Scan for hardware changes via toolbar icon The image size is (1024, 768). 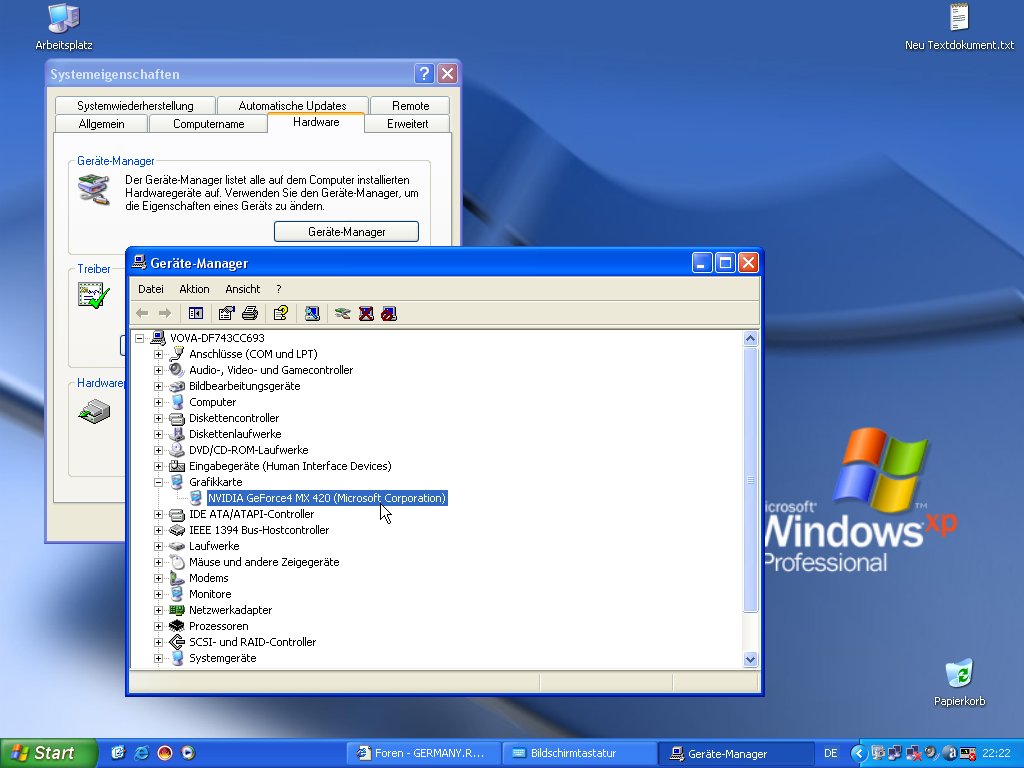[312, 313]
